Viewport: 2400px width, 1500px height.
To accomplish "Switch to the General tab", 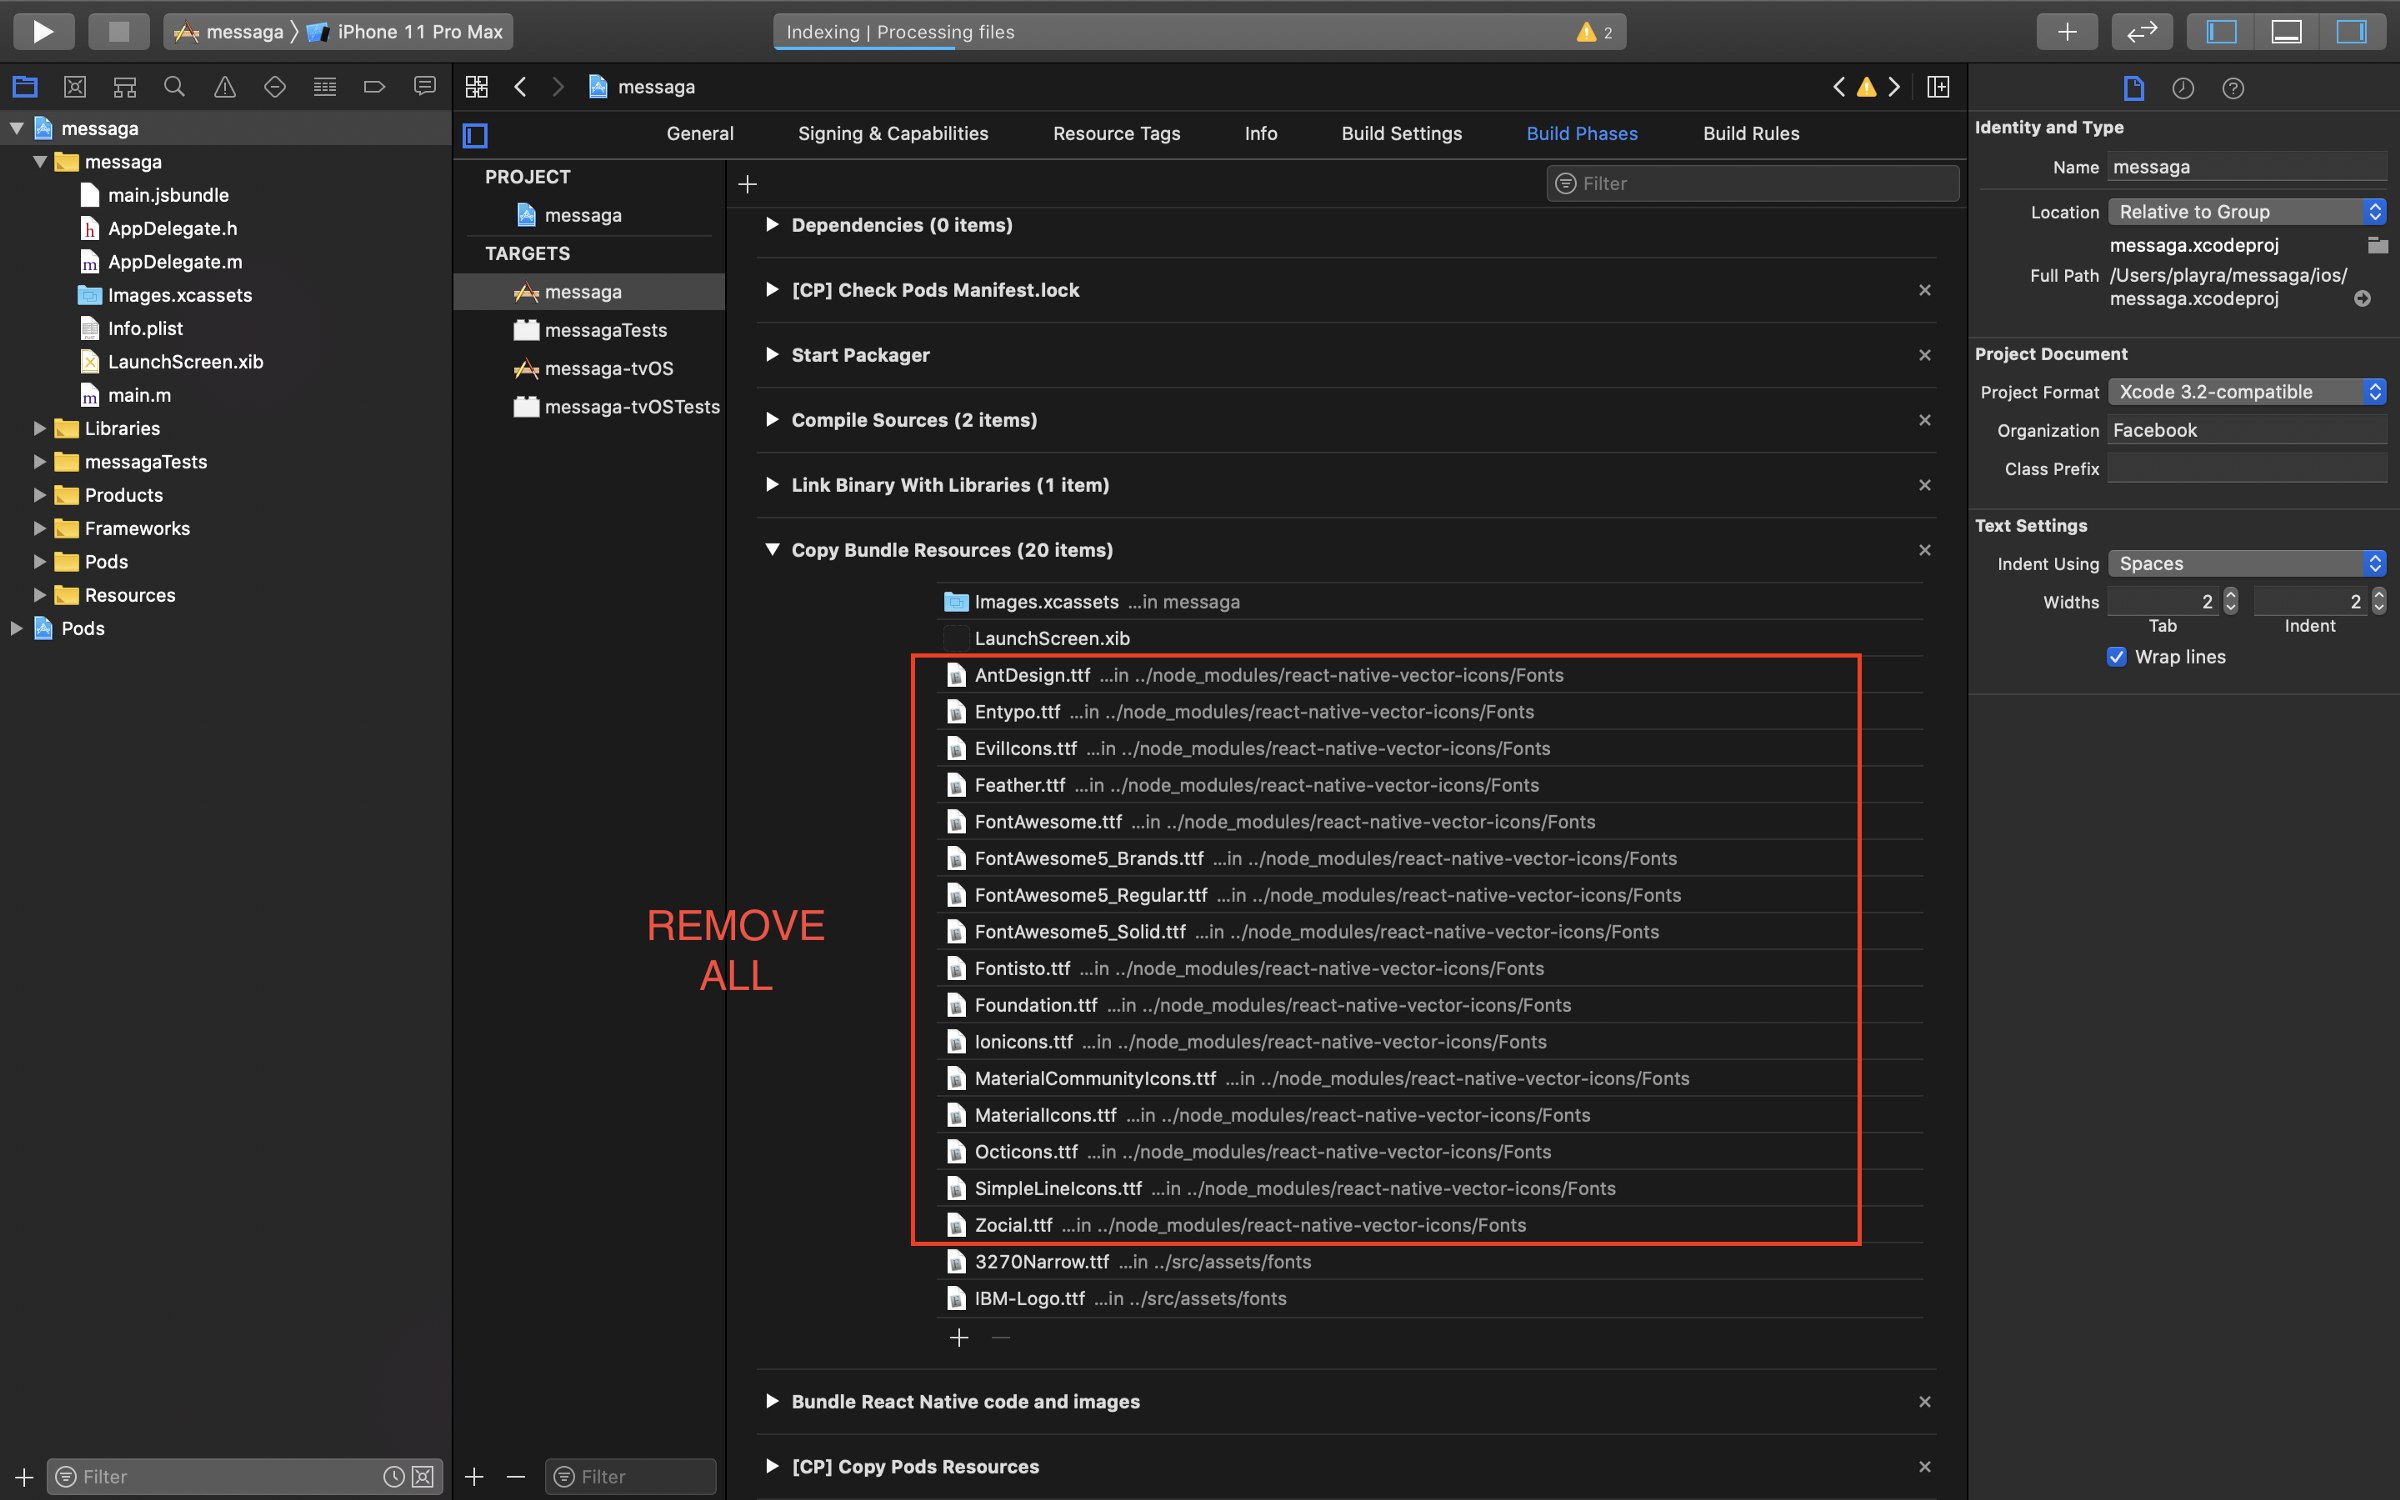I will point(700,133).
